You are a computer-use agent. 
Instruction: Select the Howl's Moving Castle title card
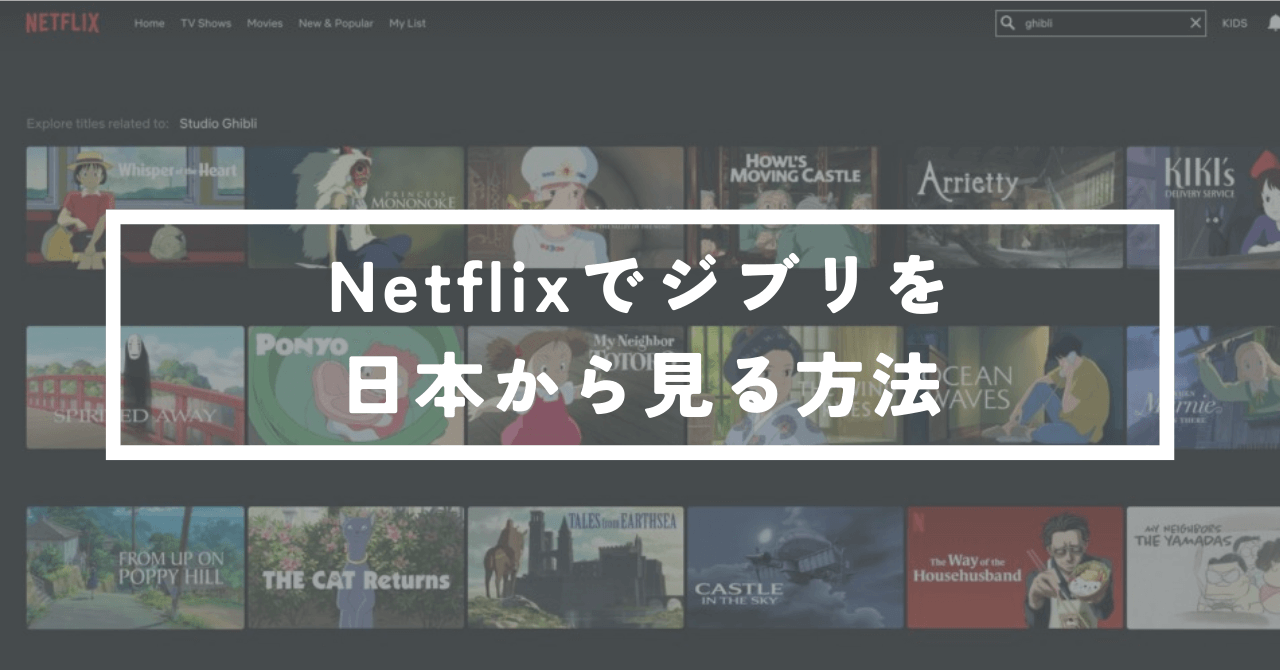[796, 207]
